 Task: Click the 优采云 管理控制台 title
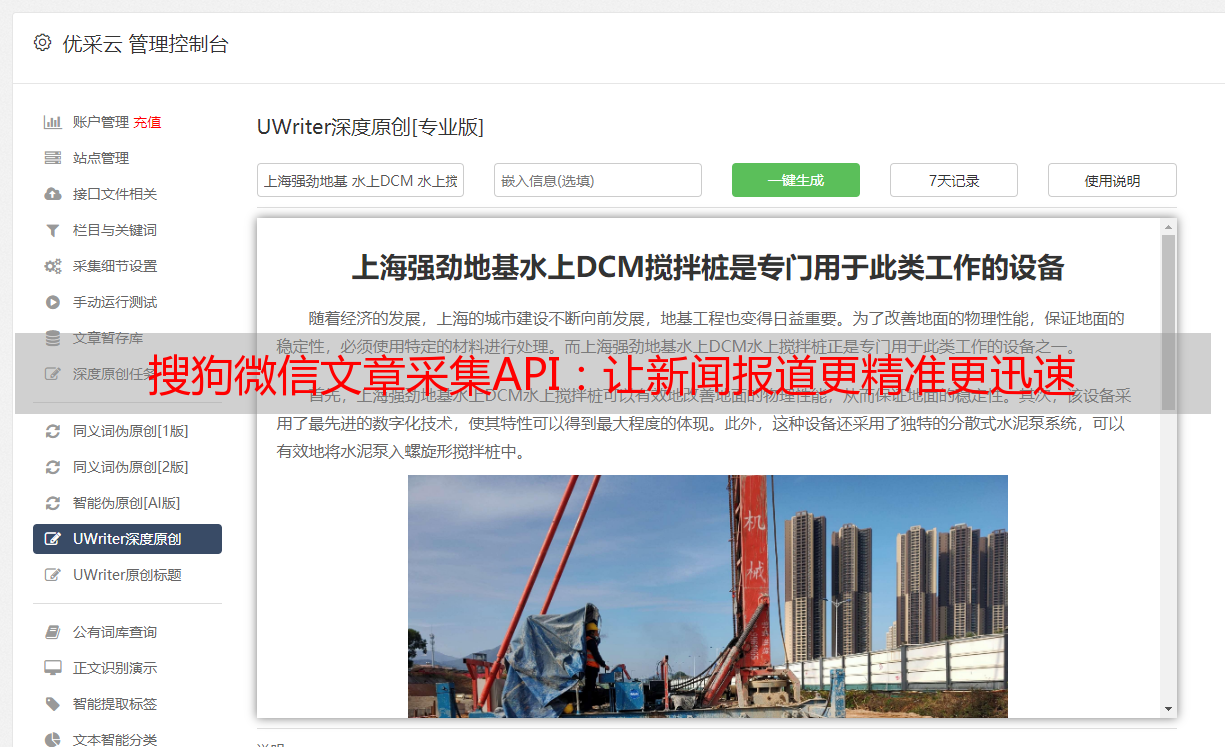pos(146,44)
